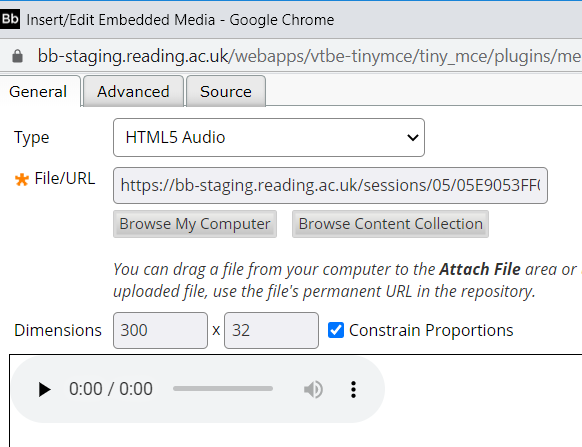Click the File/URL input field
Screen dimensions: 582x447
click(x=330, y=185)
